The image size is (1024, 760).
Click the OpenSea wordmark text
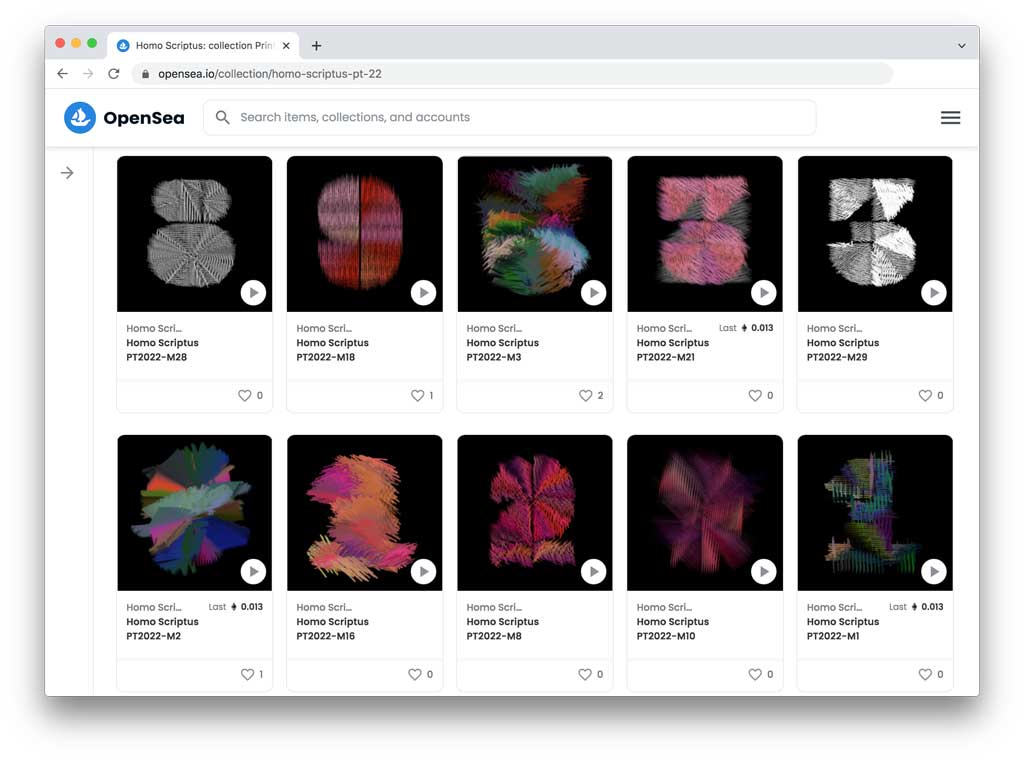pyautogui.click(x=144, y=118)
